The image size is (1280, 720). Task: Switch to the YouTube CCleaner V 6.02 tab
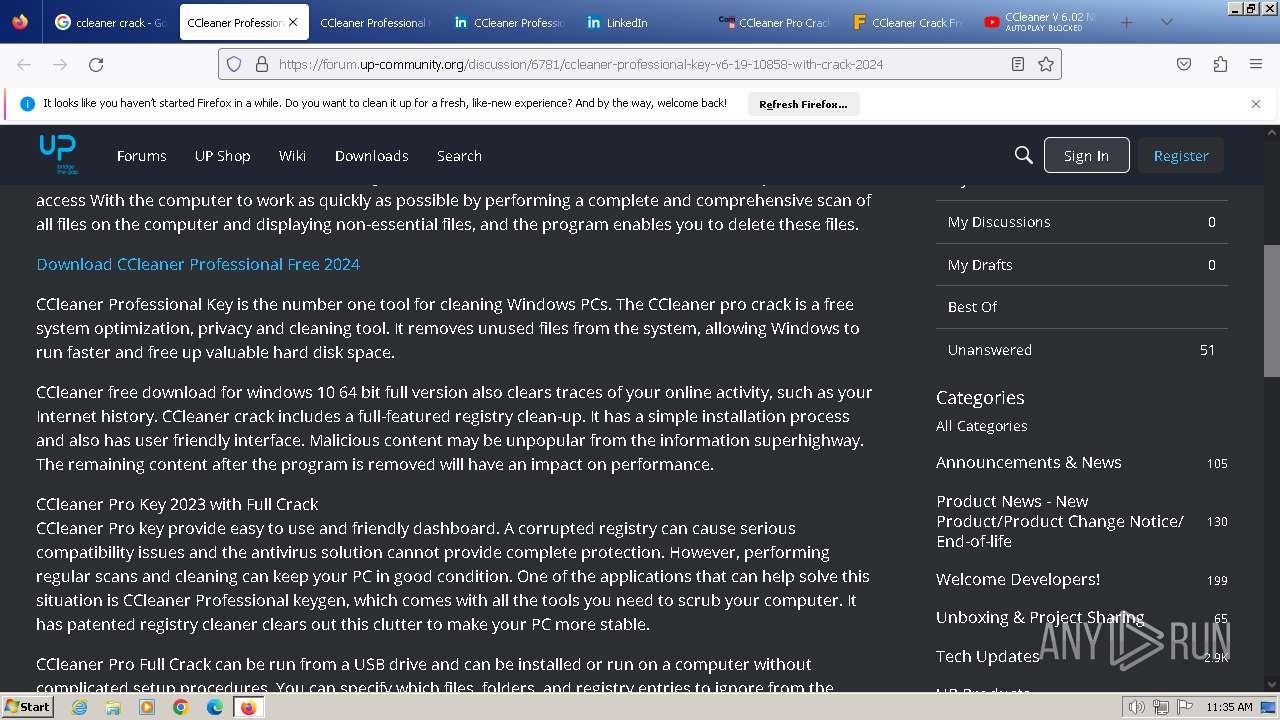click(x=1040, y=22)
